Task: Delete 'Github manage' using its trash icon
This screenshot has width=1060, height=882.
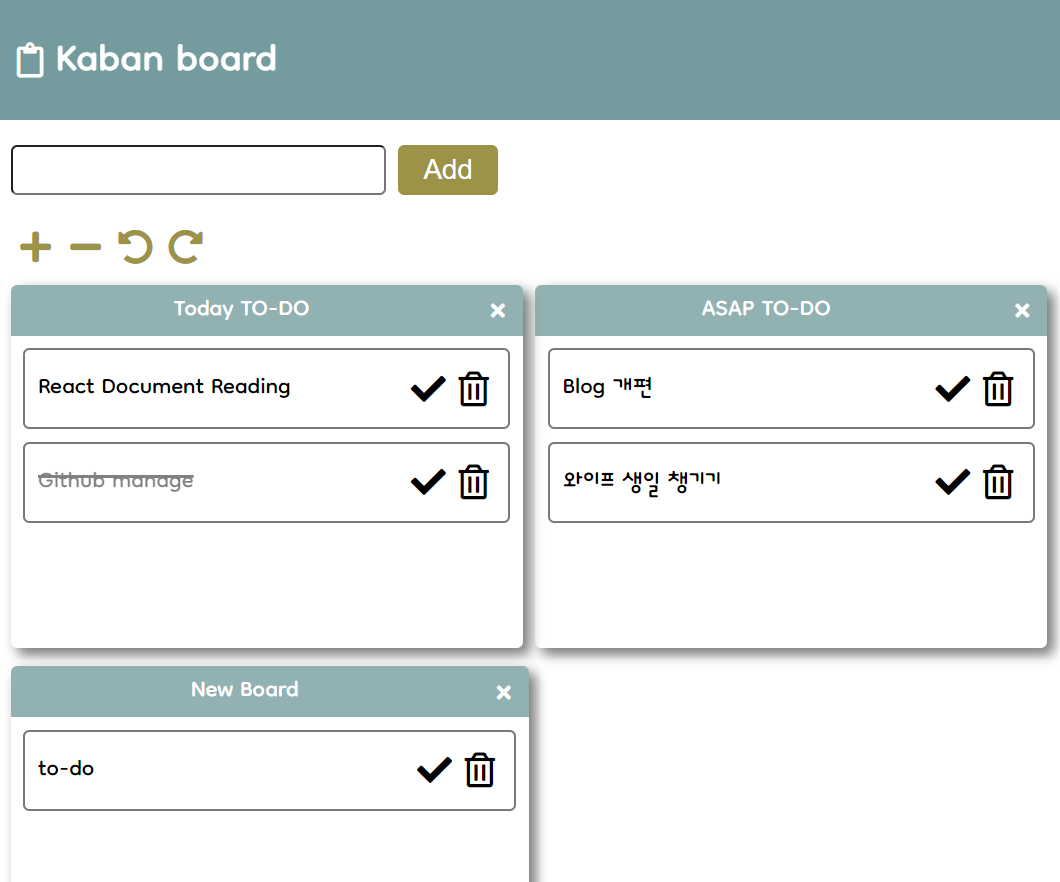Action: coord(473,482)
